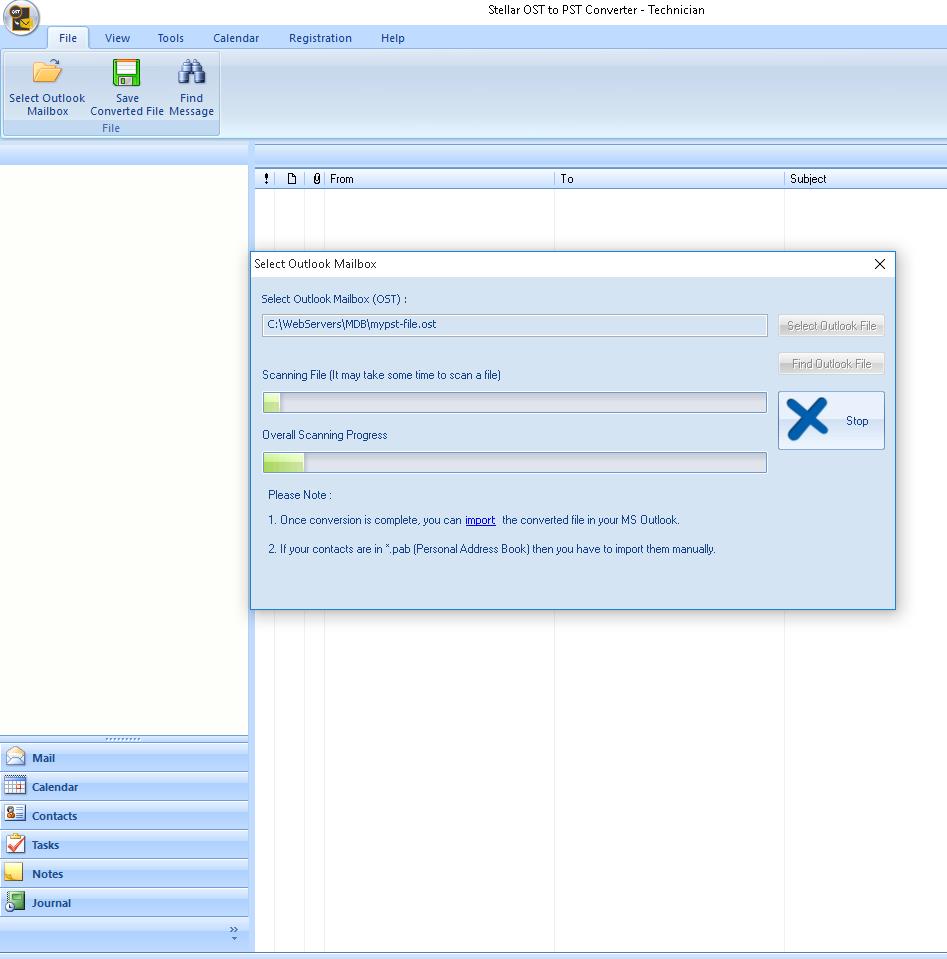Click the blue X stop icon

point(808,420)
